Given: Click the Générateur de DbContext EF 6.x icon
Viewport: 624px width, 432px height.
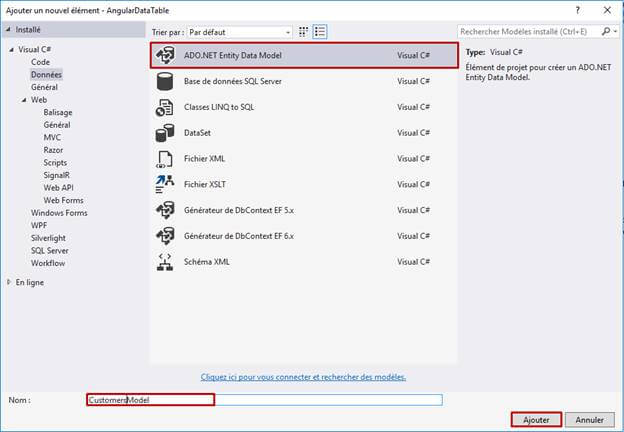Looking at the screenshot, I should [x=165, y=236].
